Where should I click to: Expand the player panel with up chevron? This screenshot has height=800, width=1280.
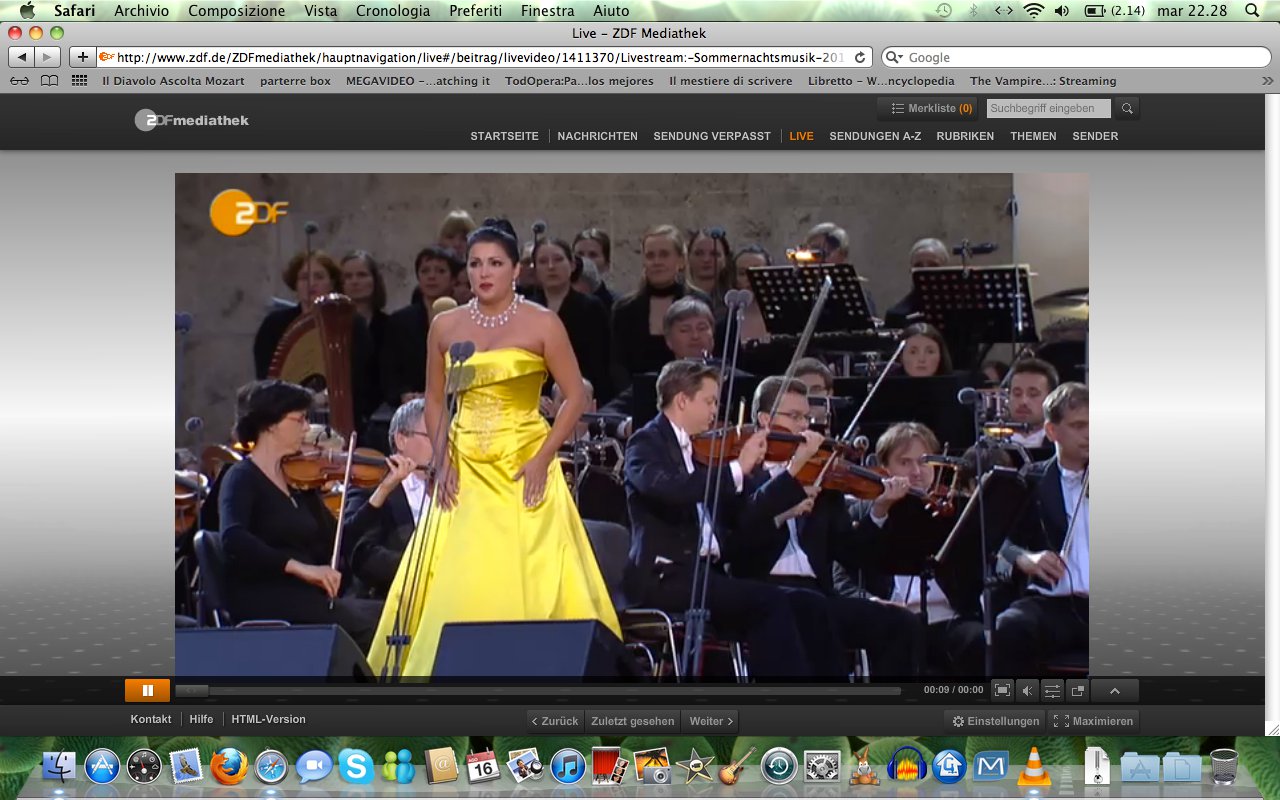coord(1115,690)
